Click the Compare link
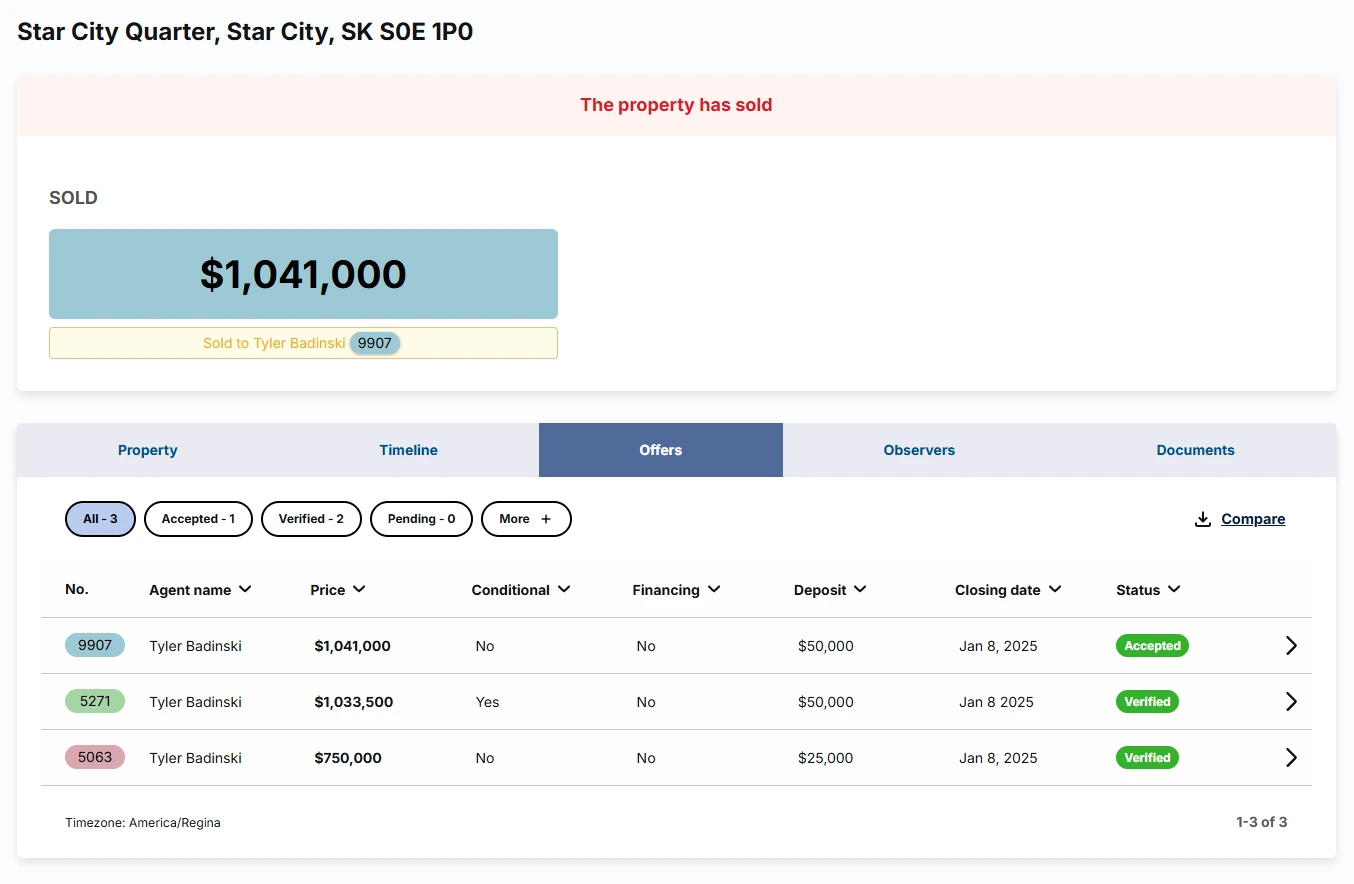The image size is (1354, 884). point(1253,519)
